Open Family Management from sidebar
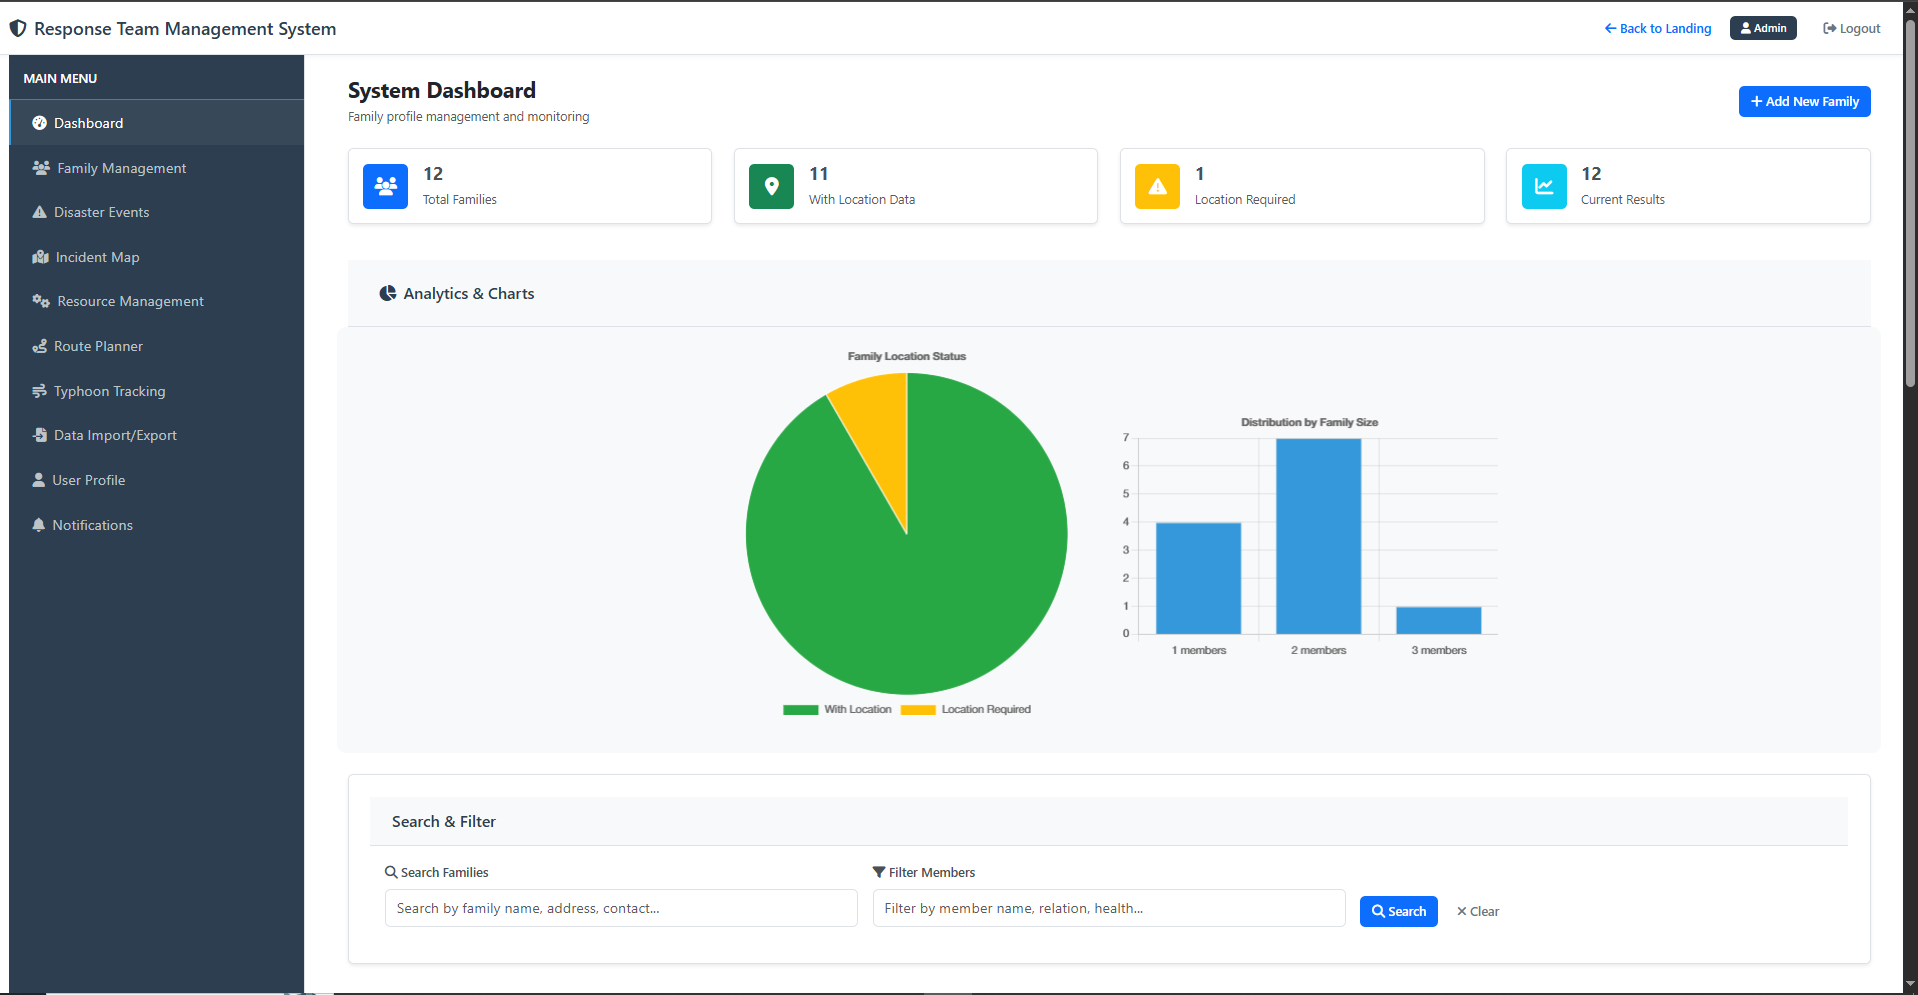 [121, 168]
